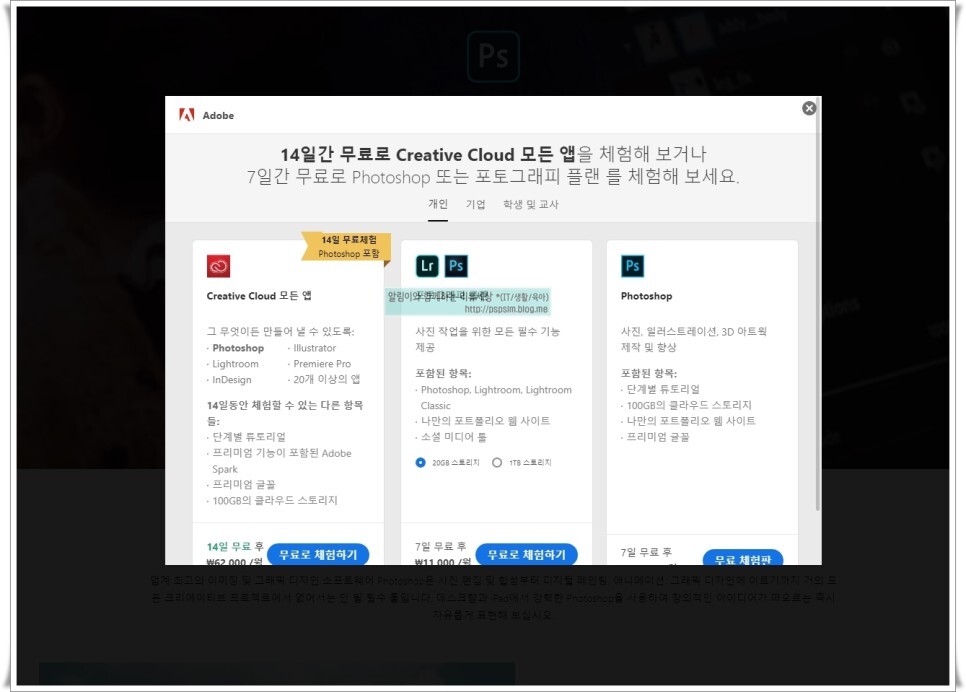Click InDesign in the app list
Viewport: 966px width, 692px height.
232,380
